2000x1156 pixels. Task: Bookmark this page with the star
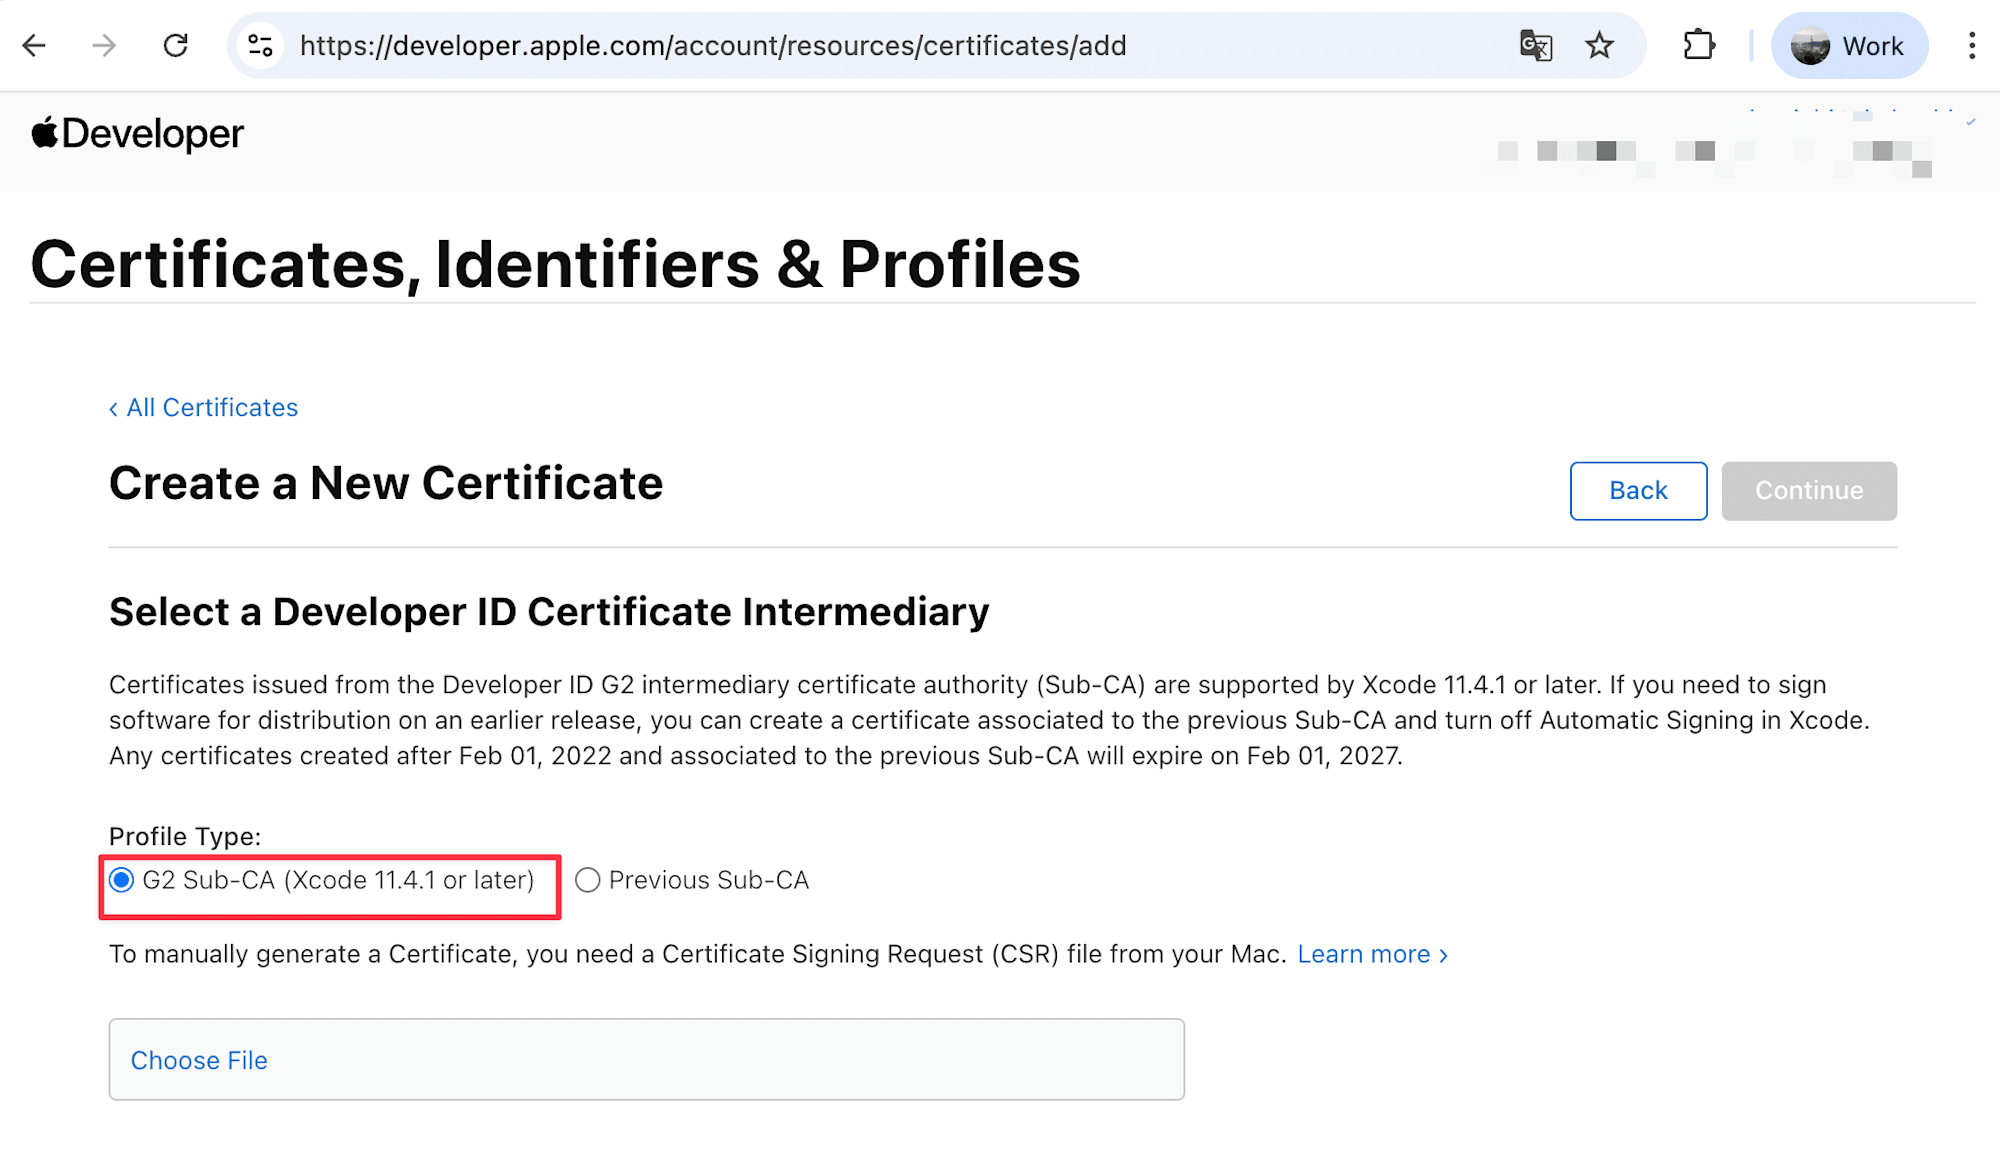[x=1600, y=46]
